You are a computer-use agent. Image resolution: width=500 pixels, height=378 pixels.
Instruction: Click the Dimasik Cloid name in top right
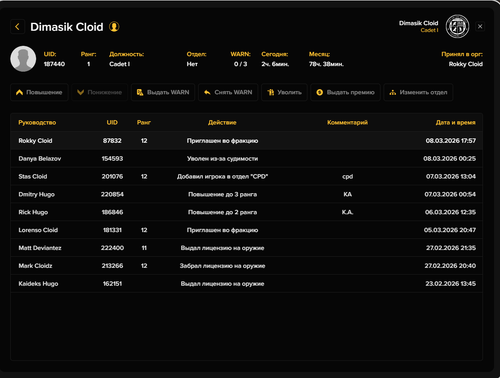(419, 23)
